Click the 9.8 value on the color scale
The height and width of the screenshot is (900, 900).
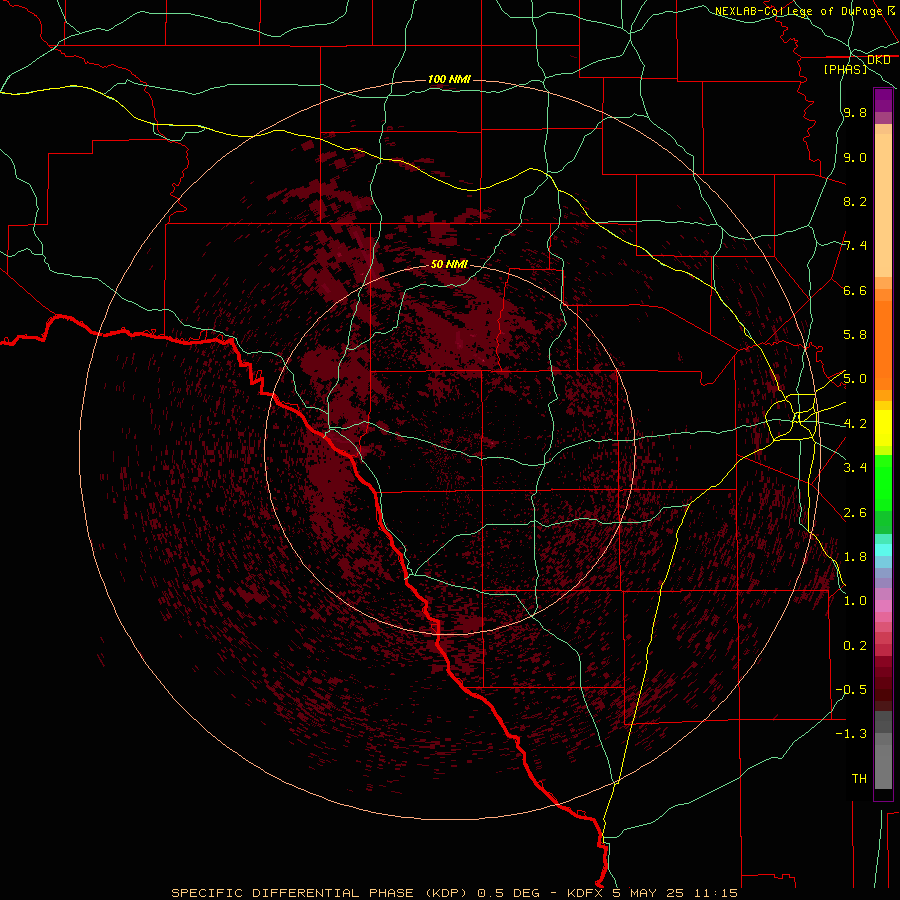coord(855,112)
